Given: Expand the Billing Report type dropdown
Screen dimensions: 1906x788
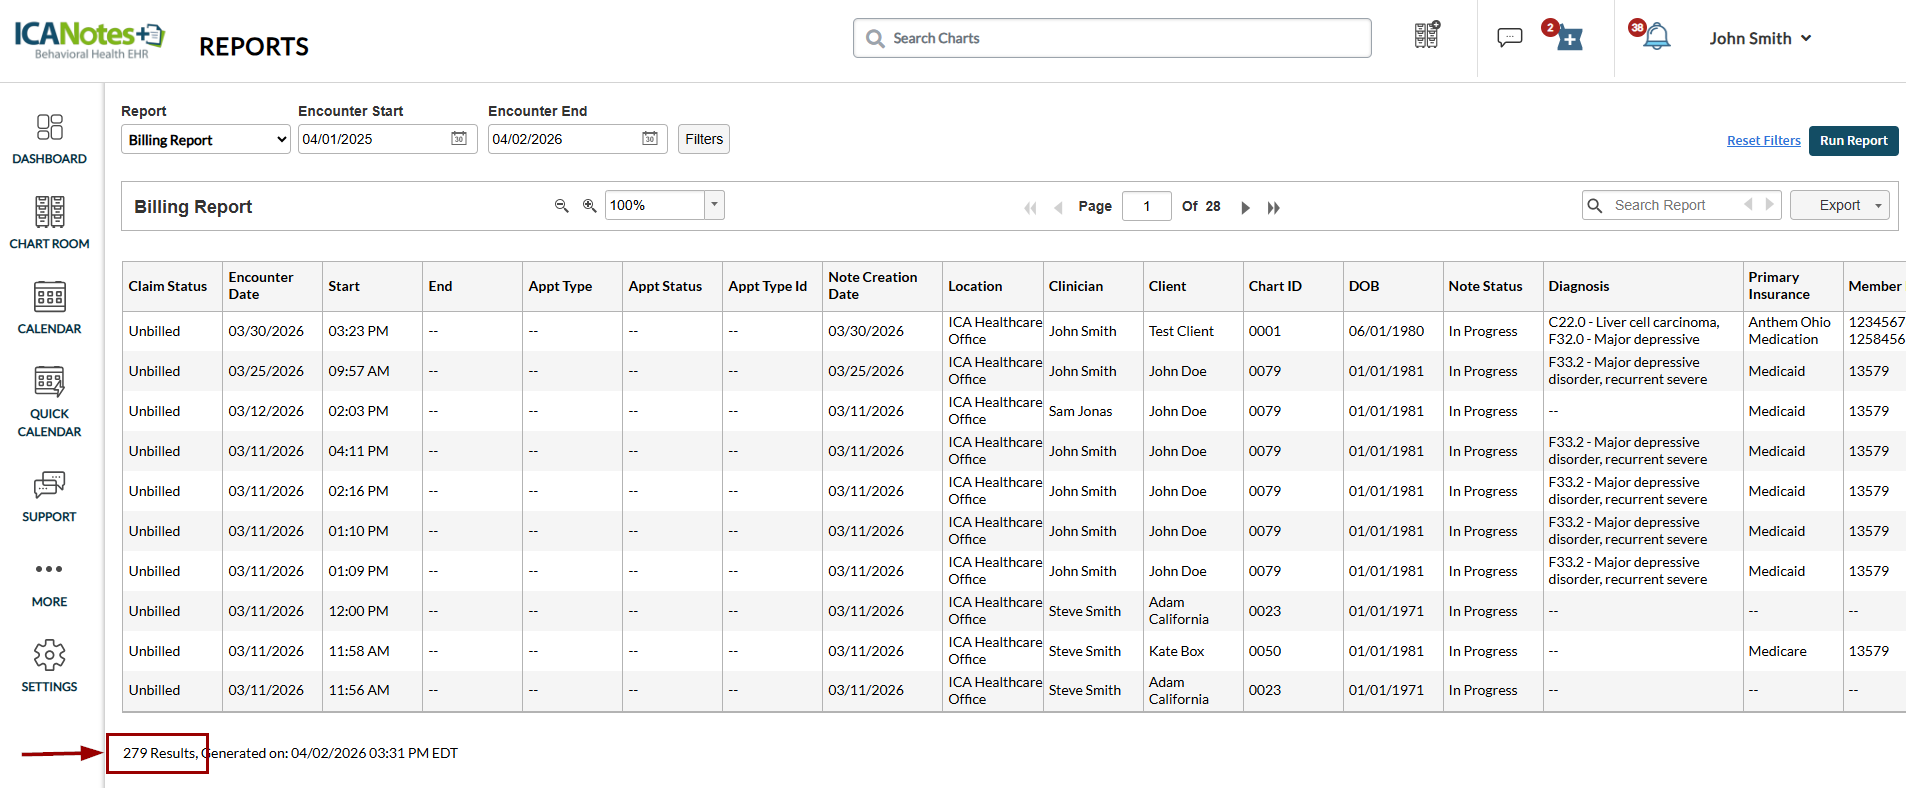Looking at the screenshot, I should (205, 140).
